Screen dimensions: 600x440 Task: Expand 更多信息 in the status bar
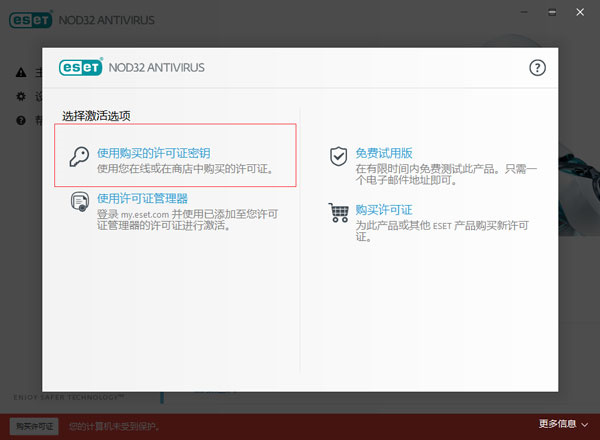(557, 425)
